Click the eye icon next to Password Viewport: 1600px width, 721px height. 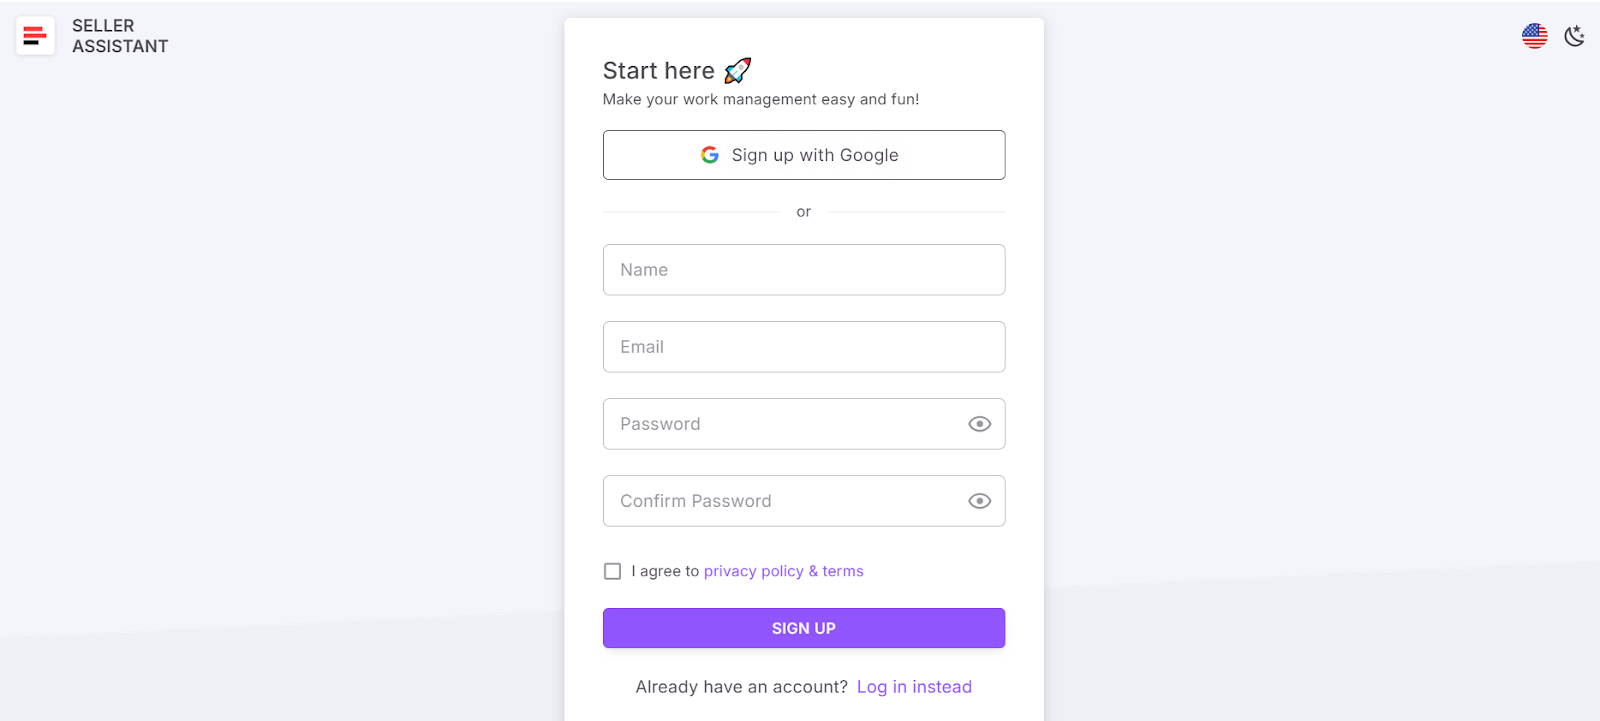(978, 424)
